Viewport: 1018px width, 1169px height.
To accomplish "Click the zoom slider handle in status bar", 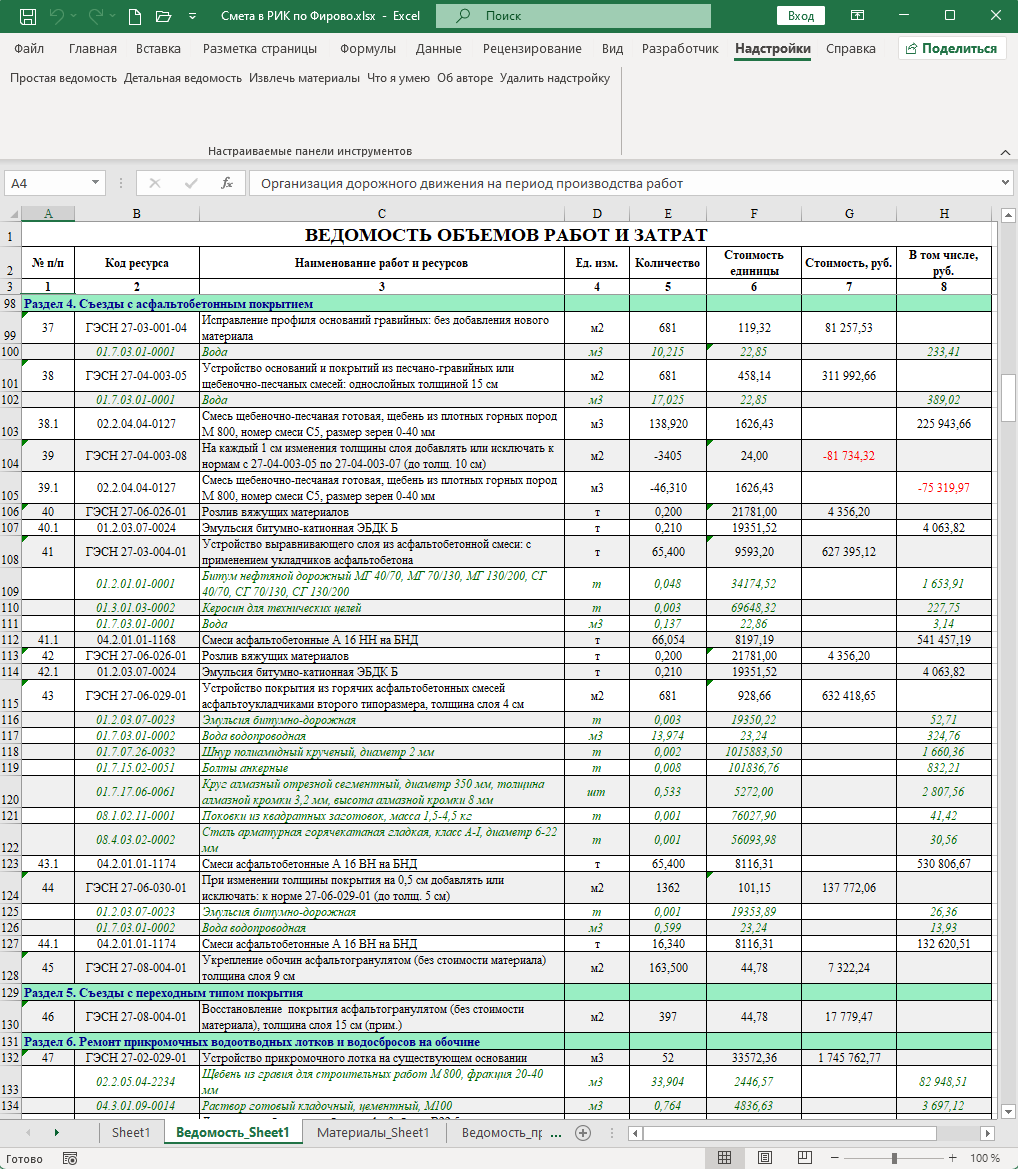I will [x=893, y=1158].
